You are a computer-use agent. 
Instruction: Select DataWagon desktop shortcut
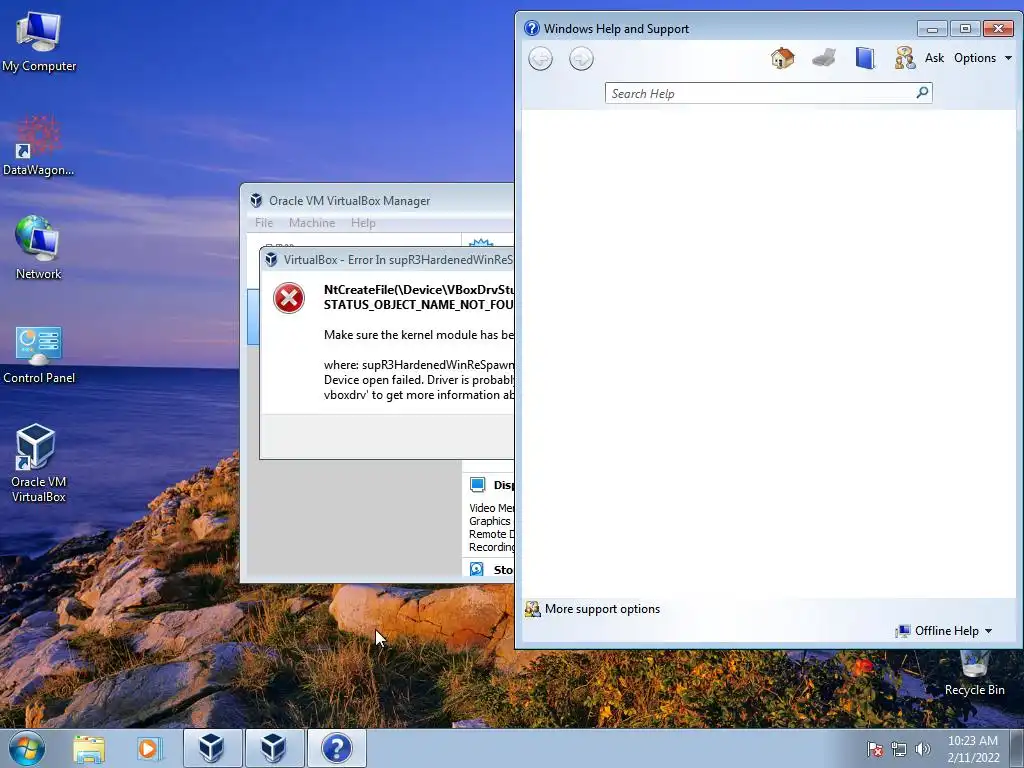click(x=39, y=146)
